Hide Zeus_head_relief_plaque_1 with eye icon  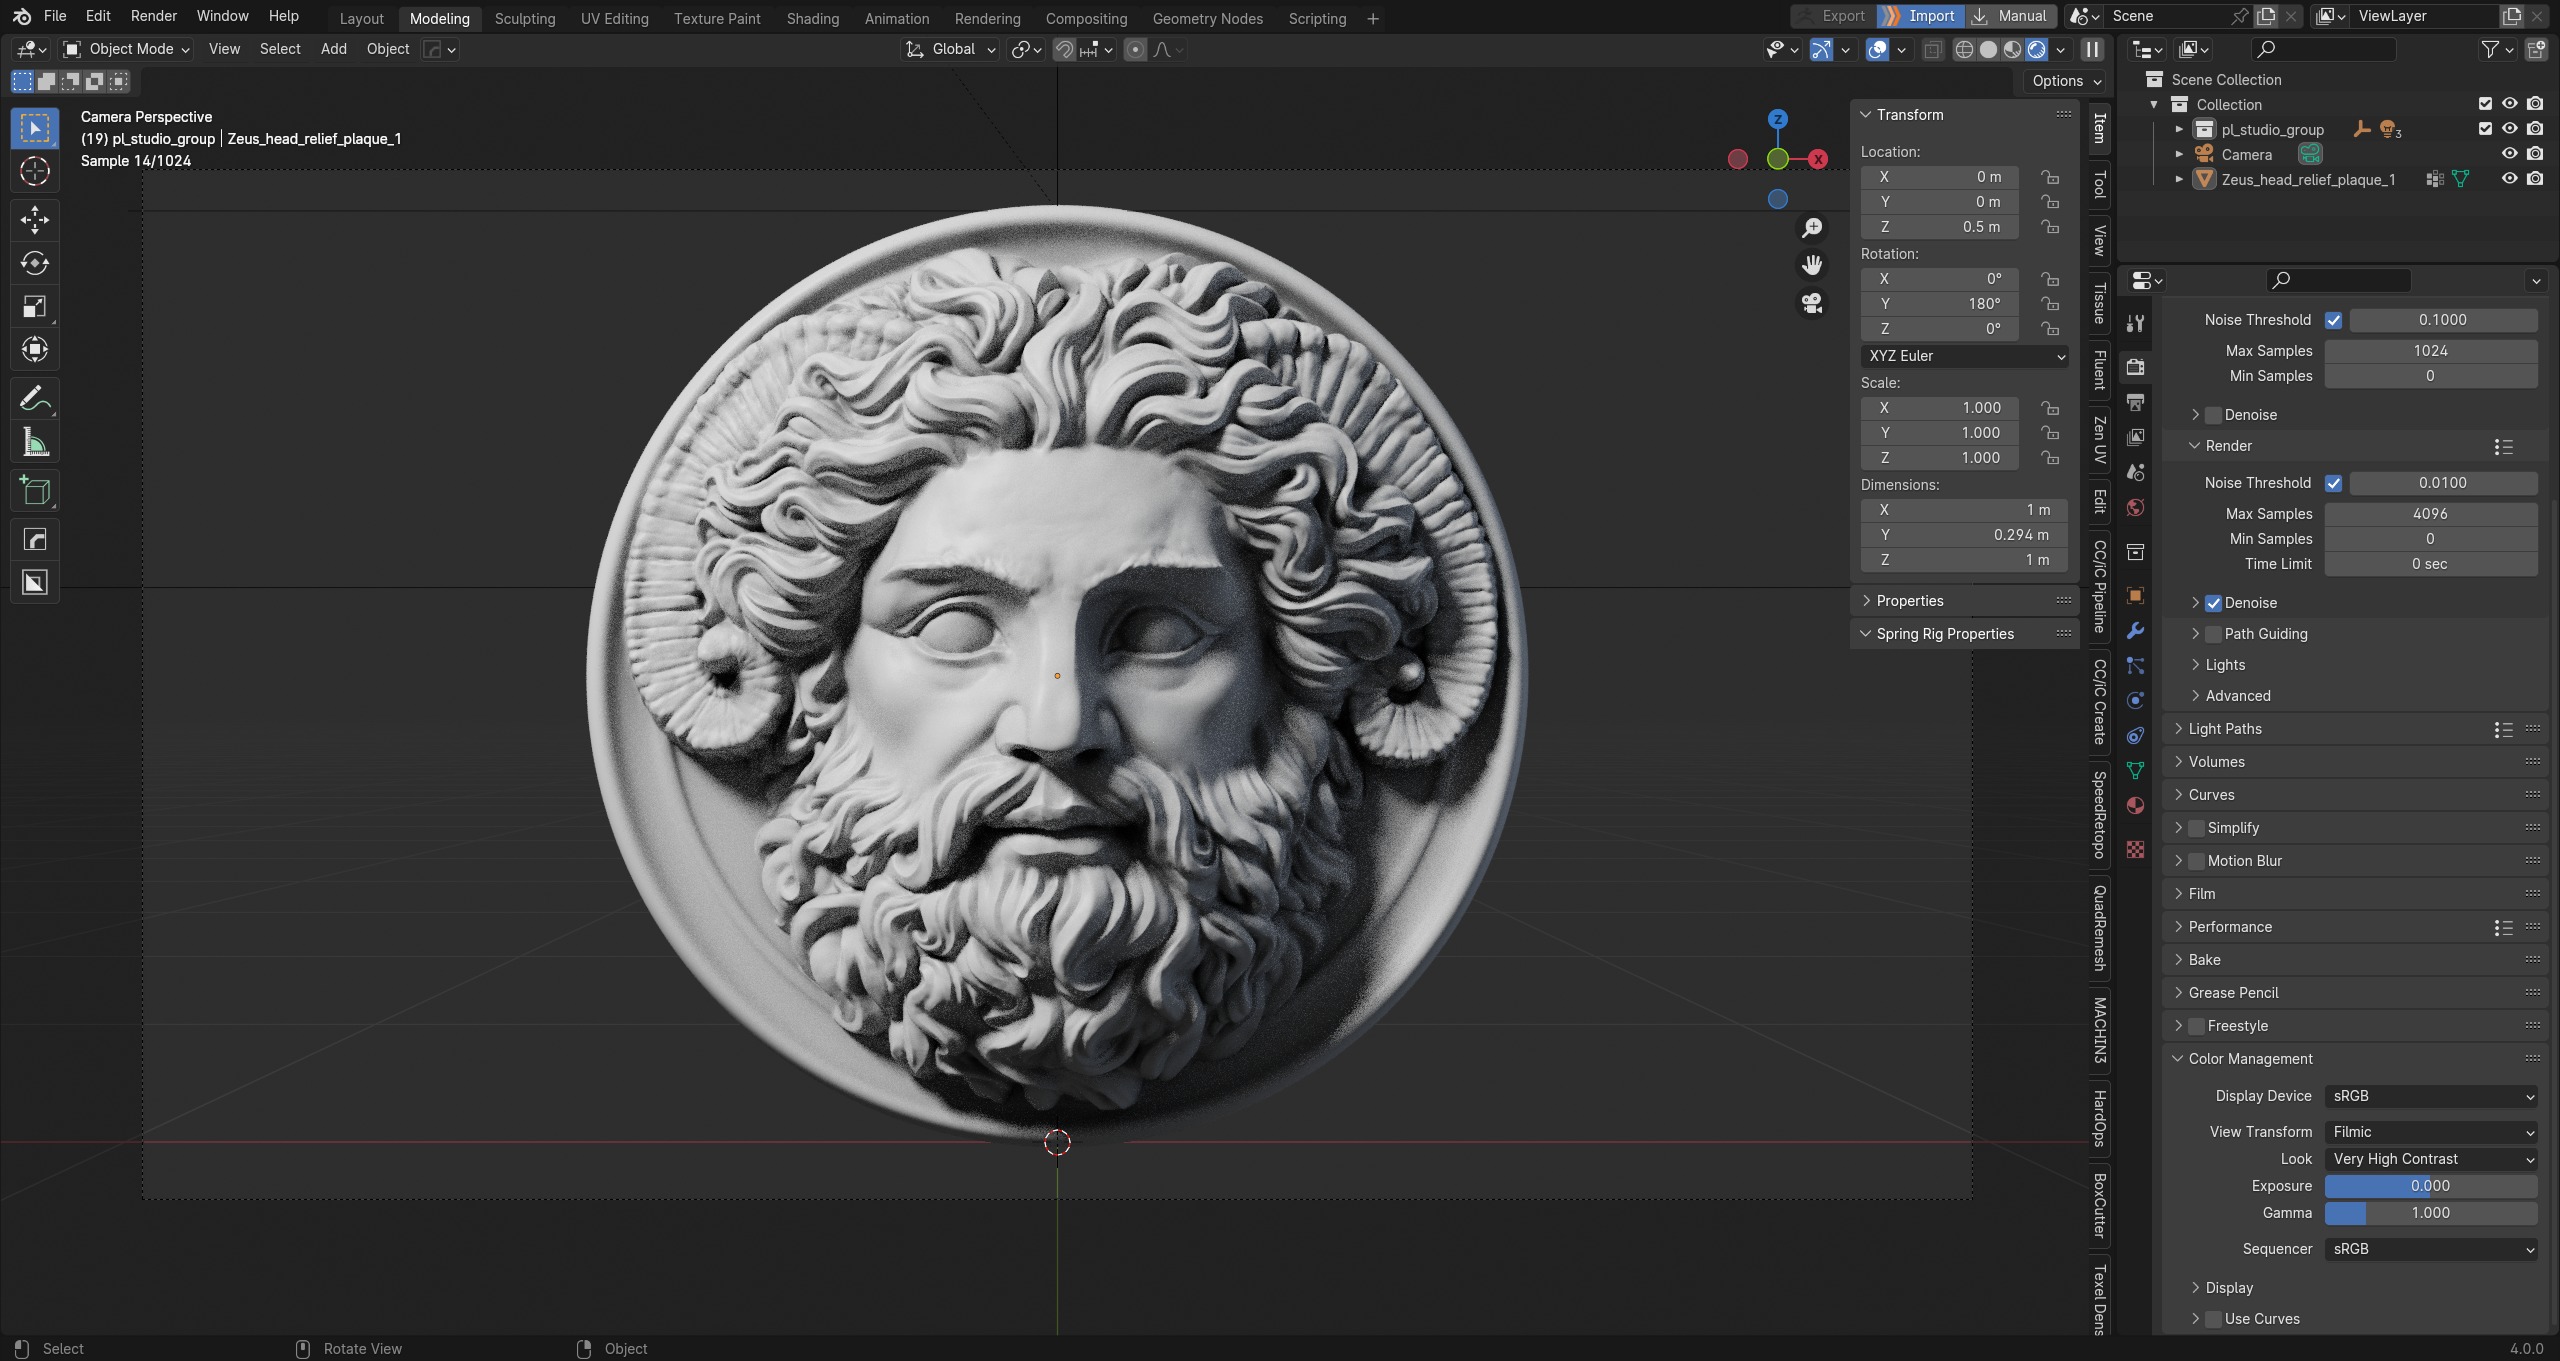coord(2509,179)
